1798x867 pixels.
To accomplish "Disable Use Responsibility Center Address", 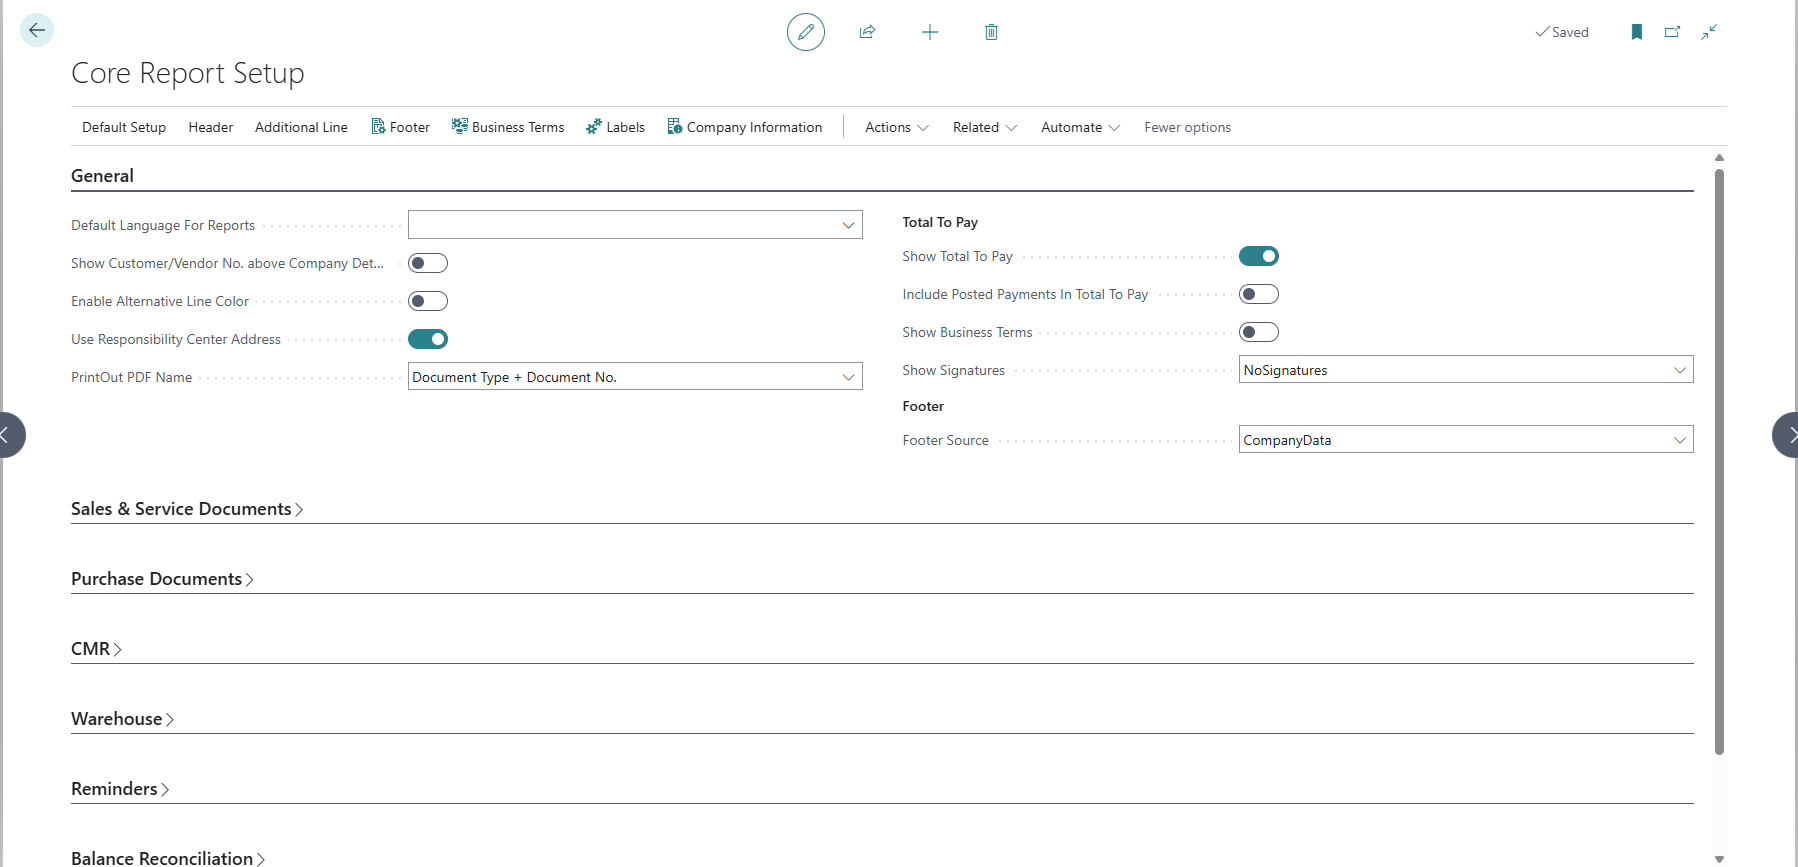I will [x=428, y=339].
